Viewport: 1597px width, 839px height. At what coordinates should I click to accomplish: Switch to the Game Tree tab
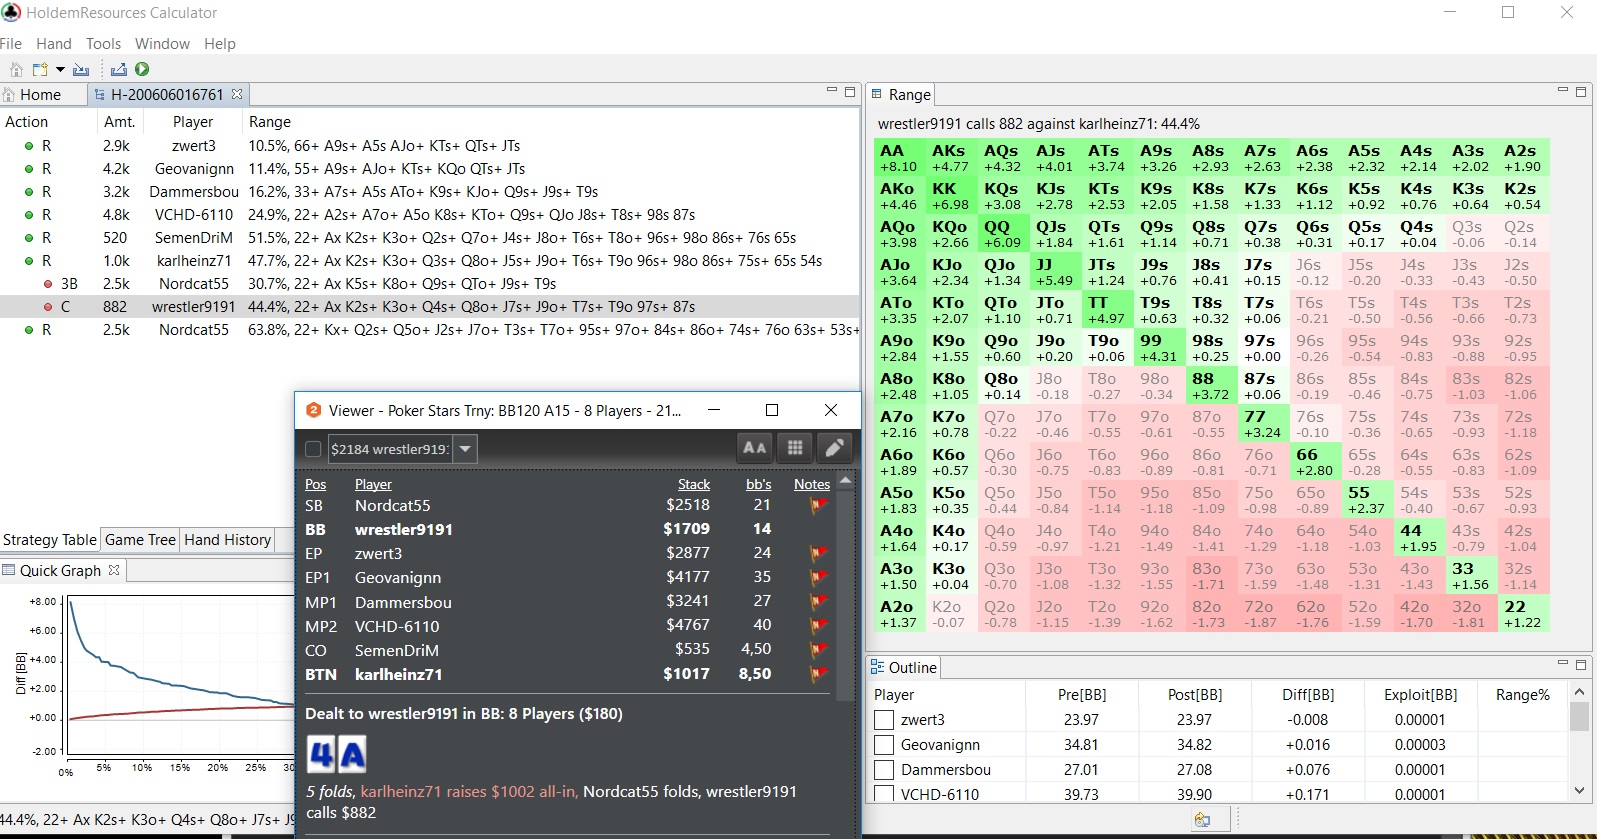(x=140, y=539)
